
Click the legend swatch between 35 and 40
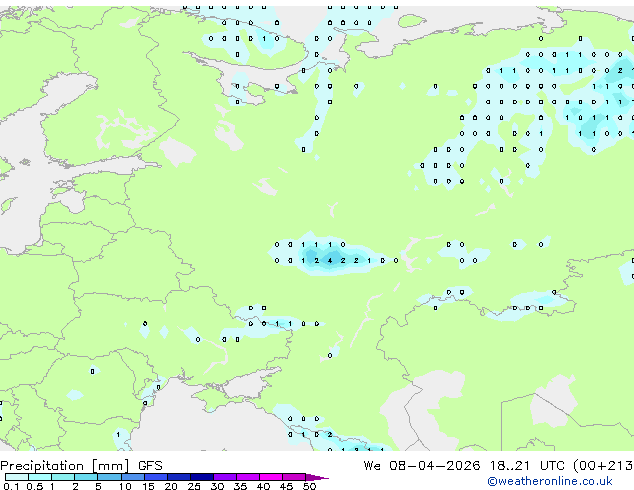point(248,477)
